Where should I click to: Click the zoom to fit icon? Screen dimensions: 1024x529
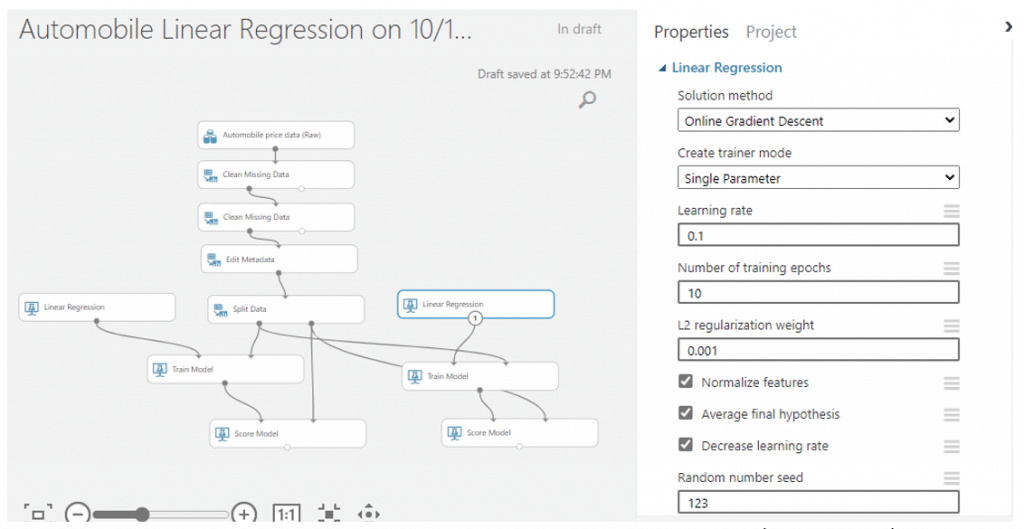(x=329, y=513)
